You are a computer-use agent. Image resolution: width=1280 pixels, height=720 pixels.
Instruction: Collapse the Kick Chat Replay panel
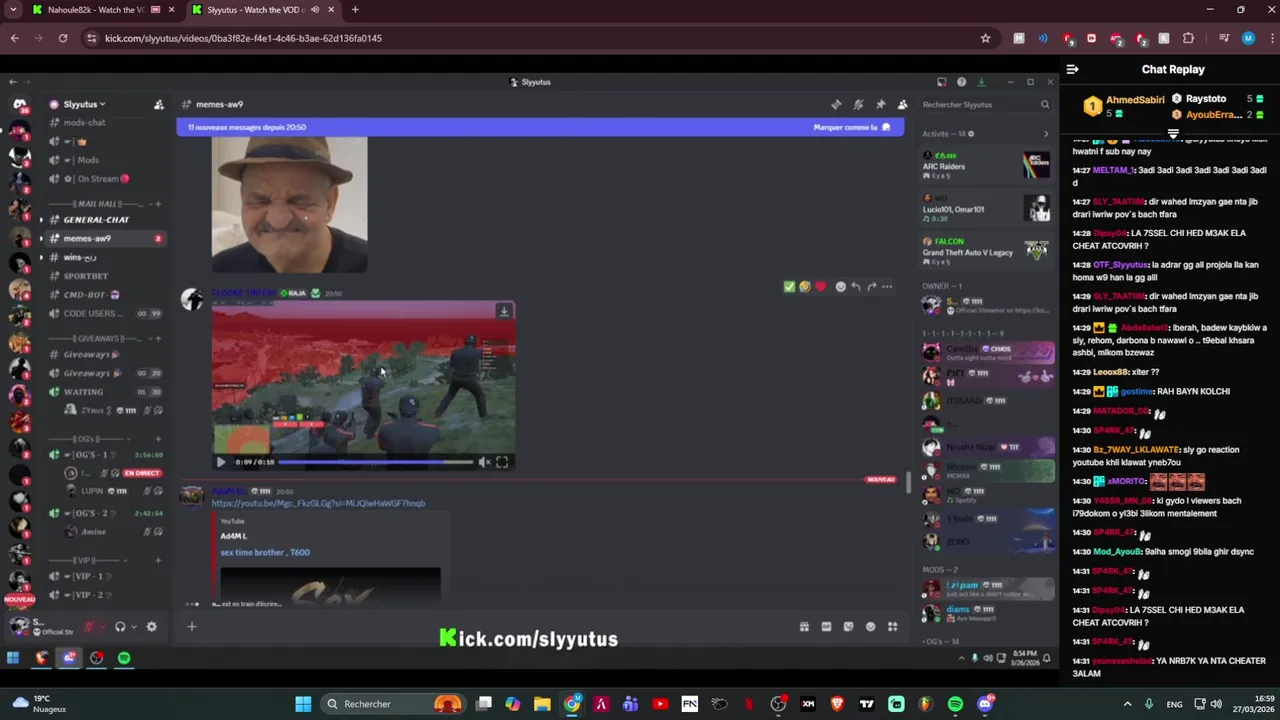[x=1072, y=69]
